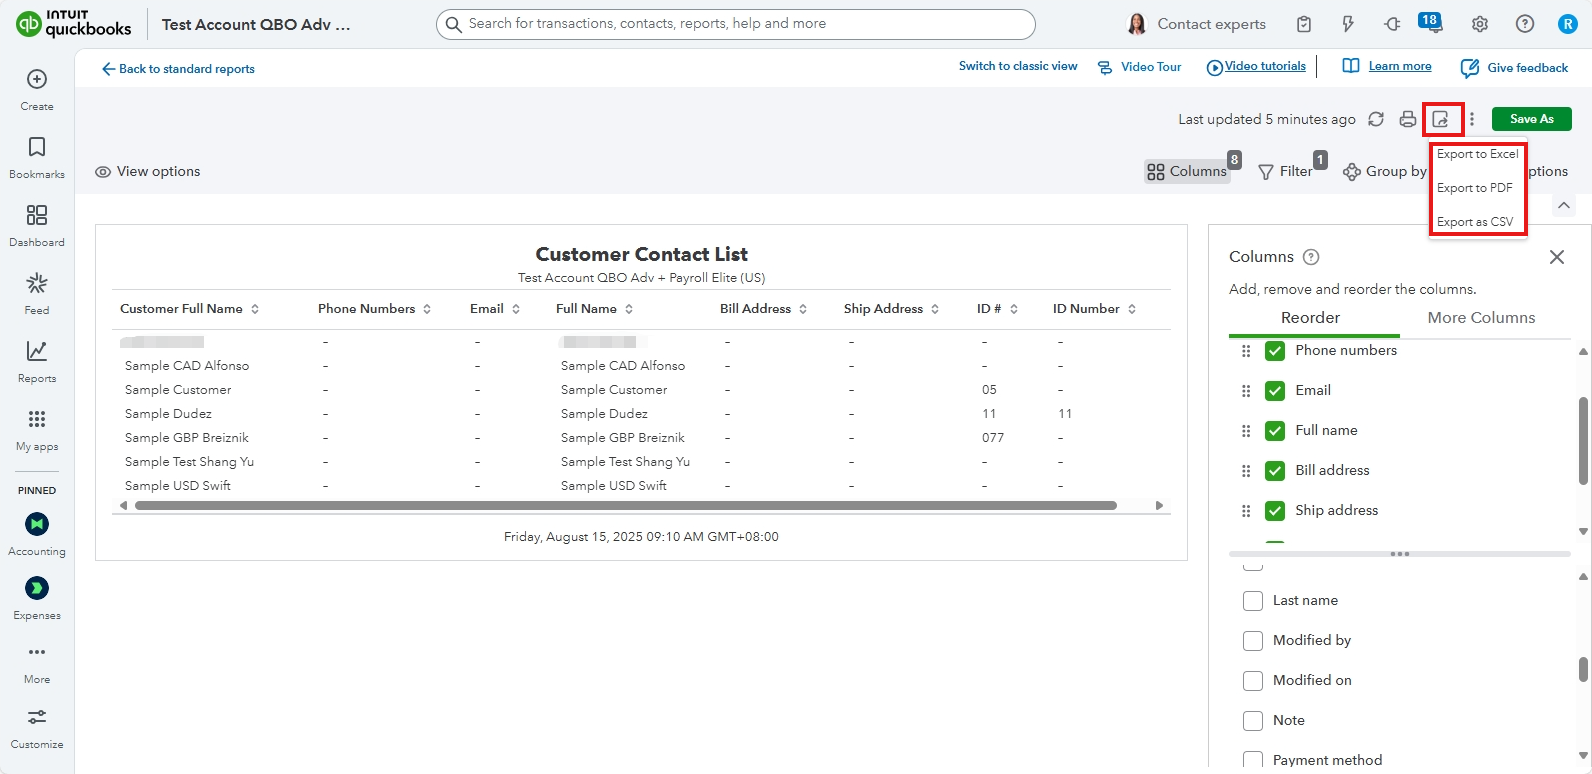Click Back to standard reports link

click(x=178, y=69)
